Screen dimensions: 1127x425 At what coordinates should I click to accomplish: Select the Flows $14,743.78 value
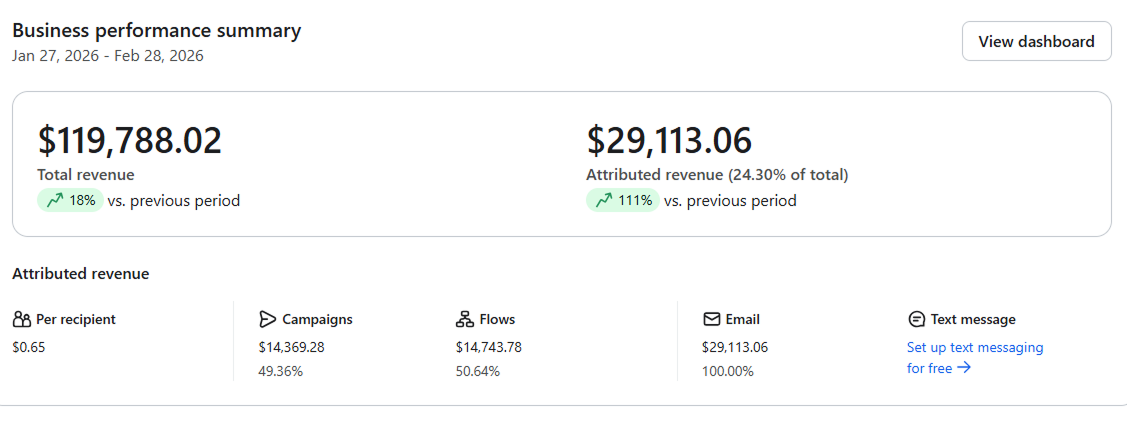pyautogui.click(x=488, y=348)
